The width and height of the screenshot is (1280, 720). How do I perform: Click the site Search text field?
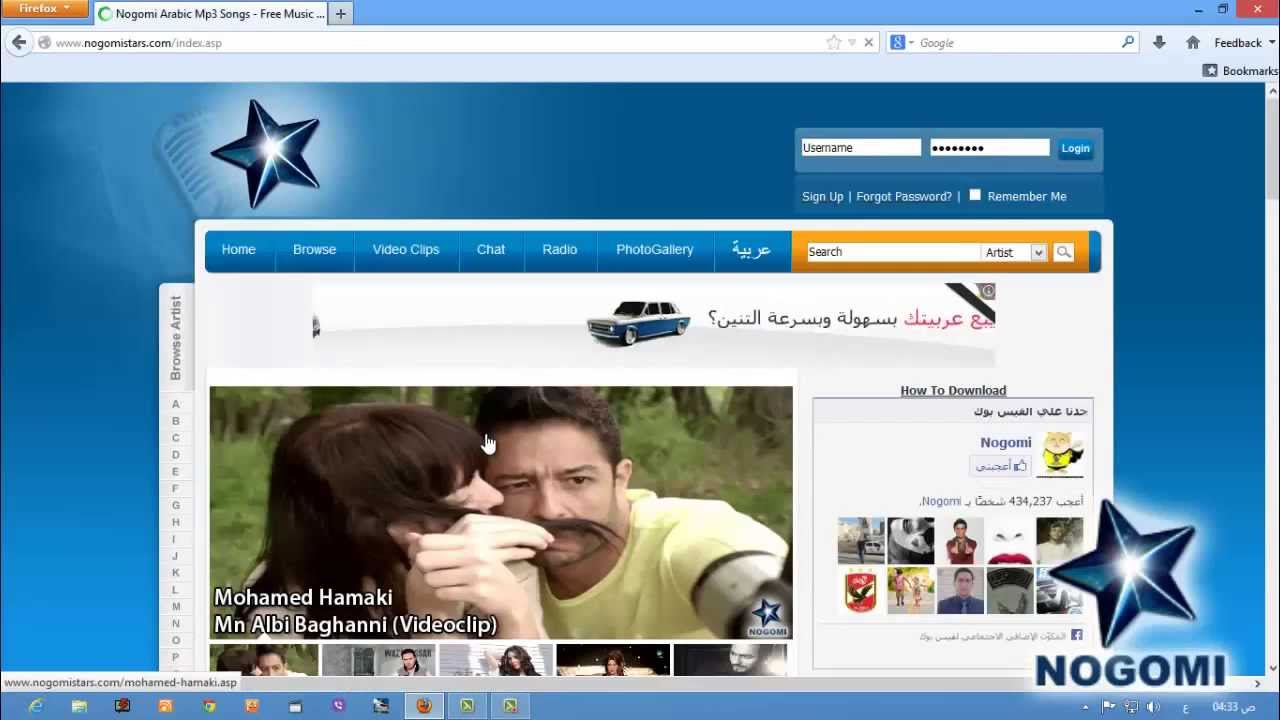pos(893,252)
